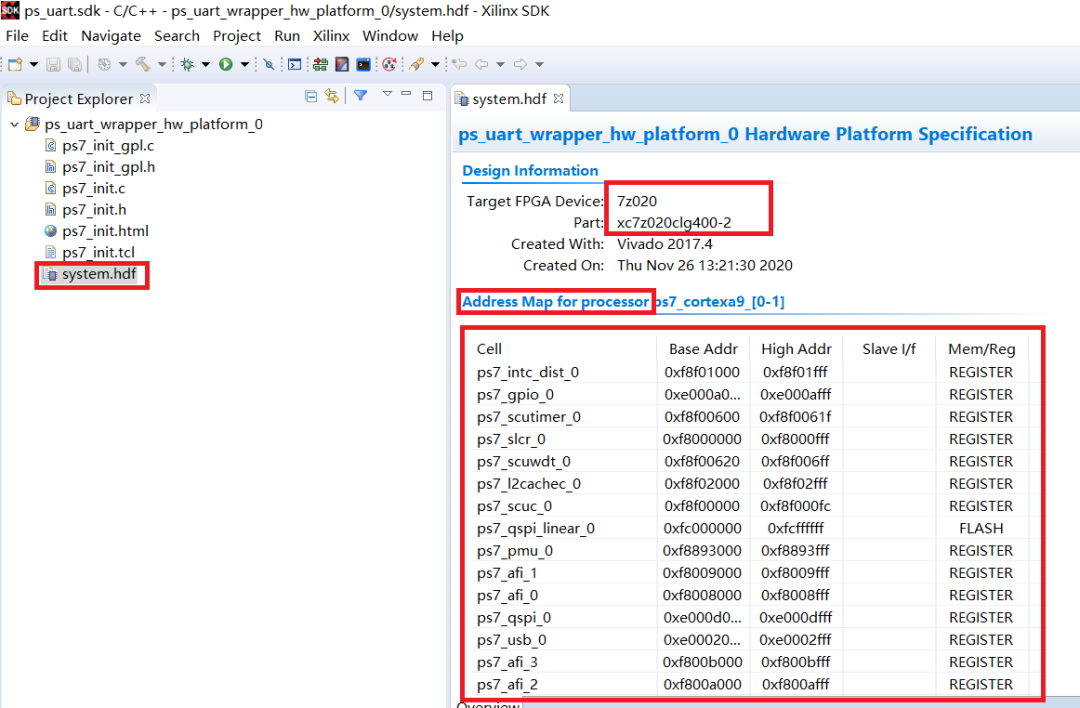Open the Debug dropdown arrow
This screenshot has width=1080, height=708.
pyautogui.click(x=205, y=64)
